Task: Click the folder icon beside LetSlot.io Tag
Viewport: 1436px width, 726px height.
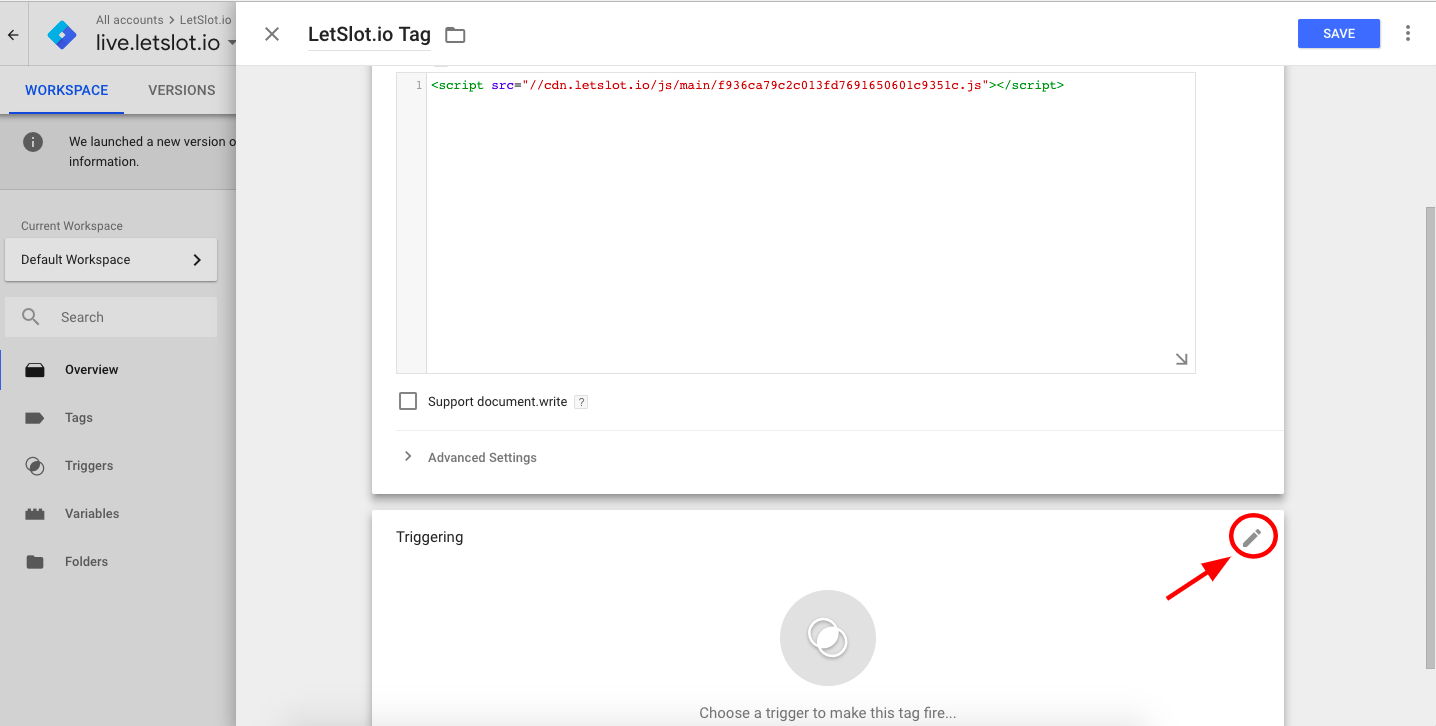Action: (x=455, y=35)
